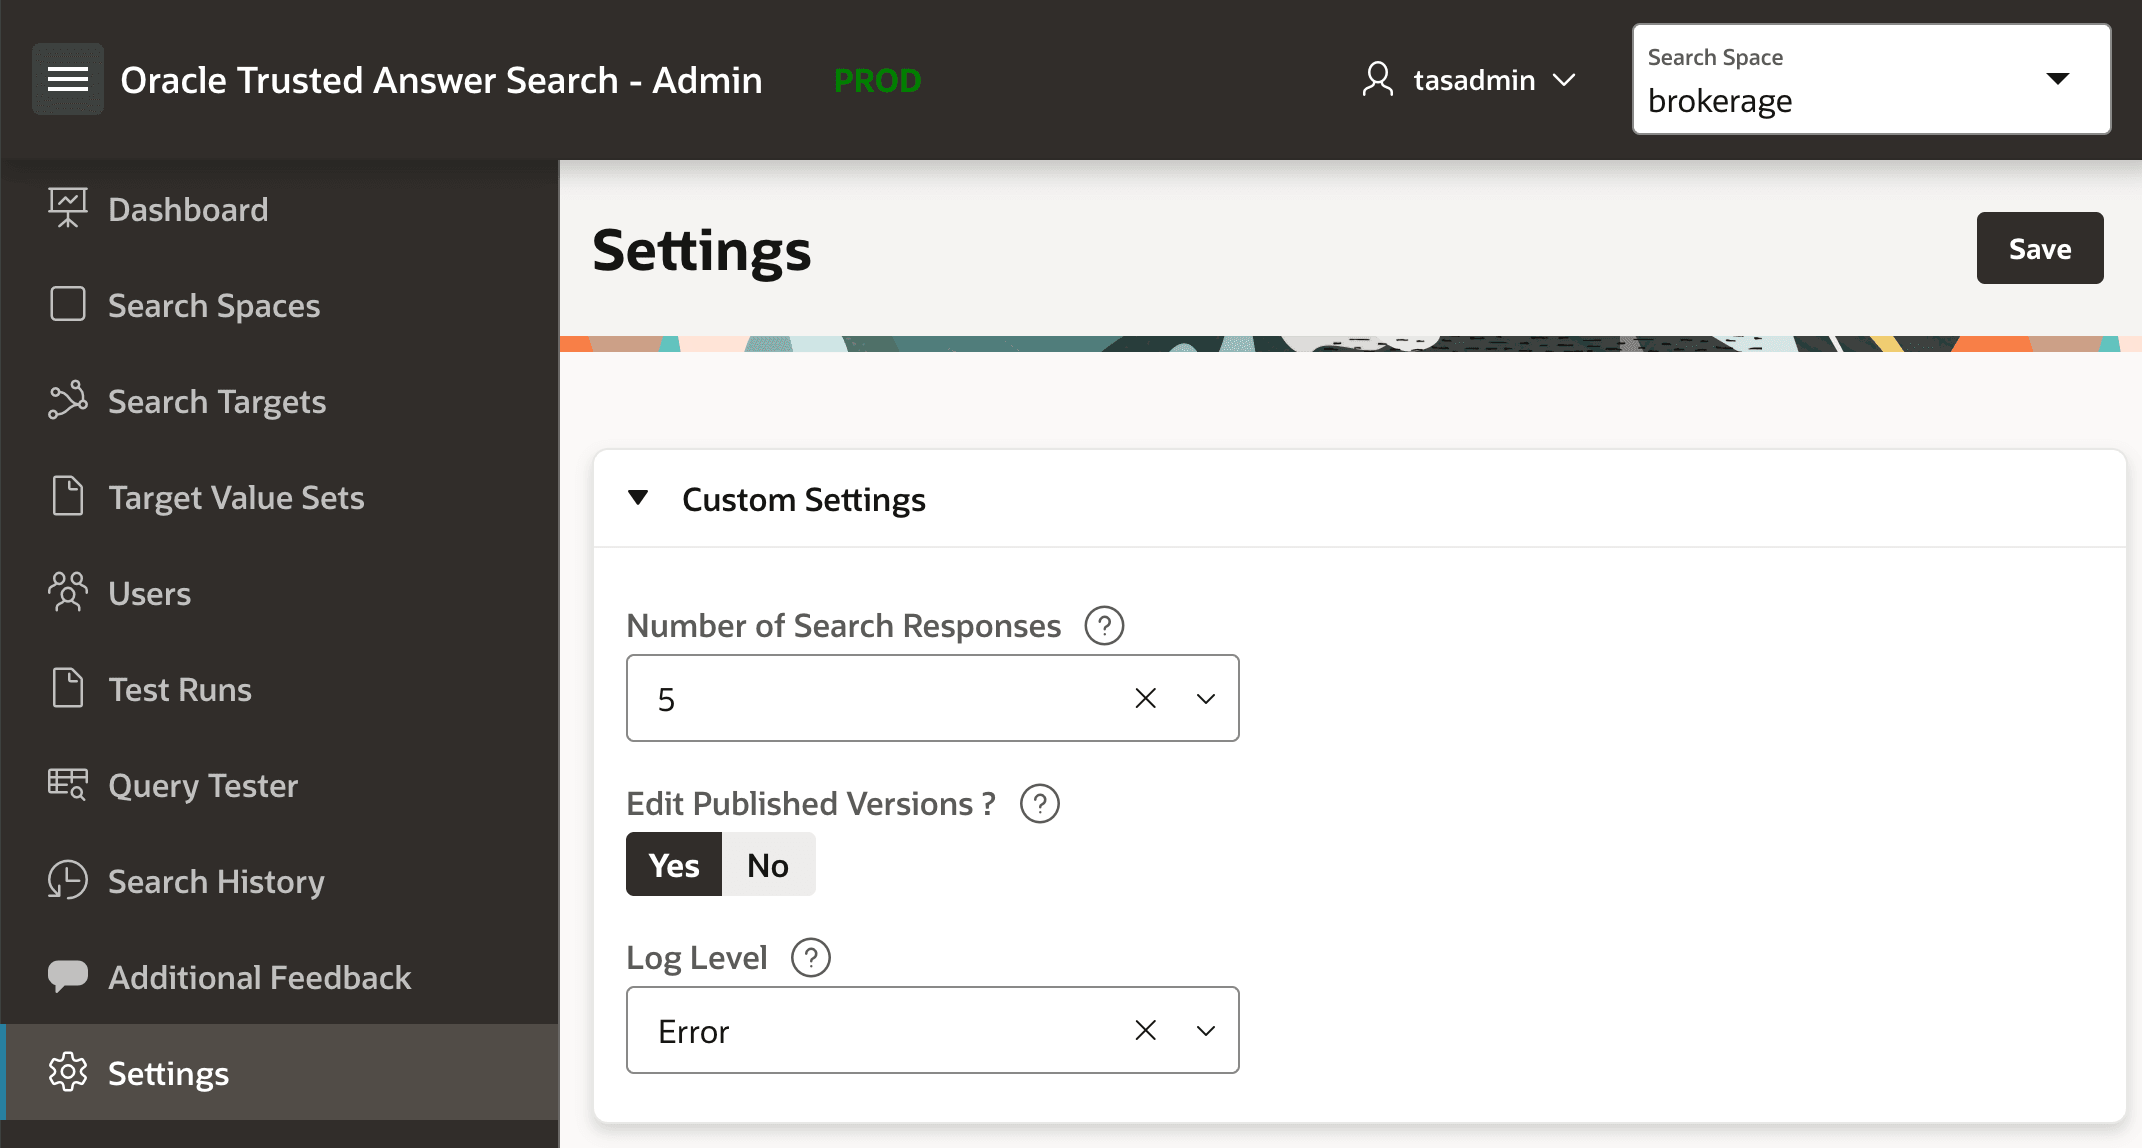Open Search Targets from the sidebar
This screenshot has height=1148, width=2142.
(x=216, y=401)
